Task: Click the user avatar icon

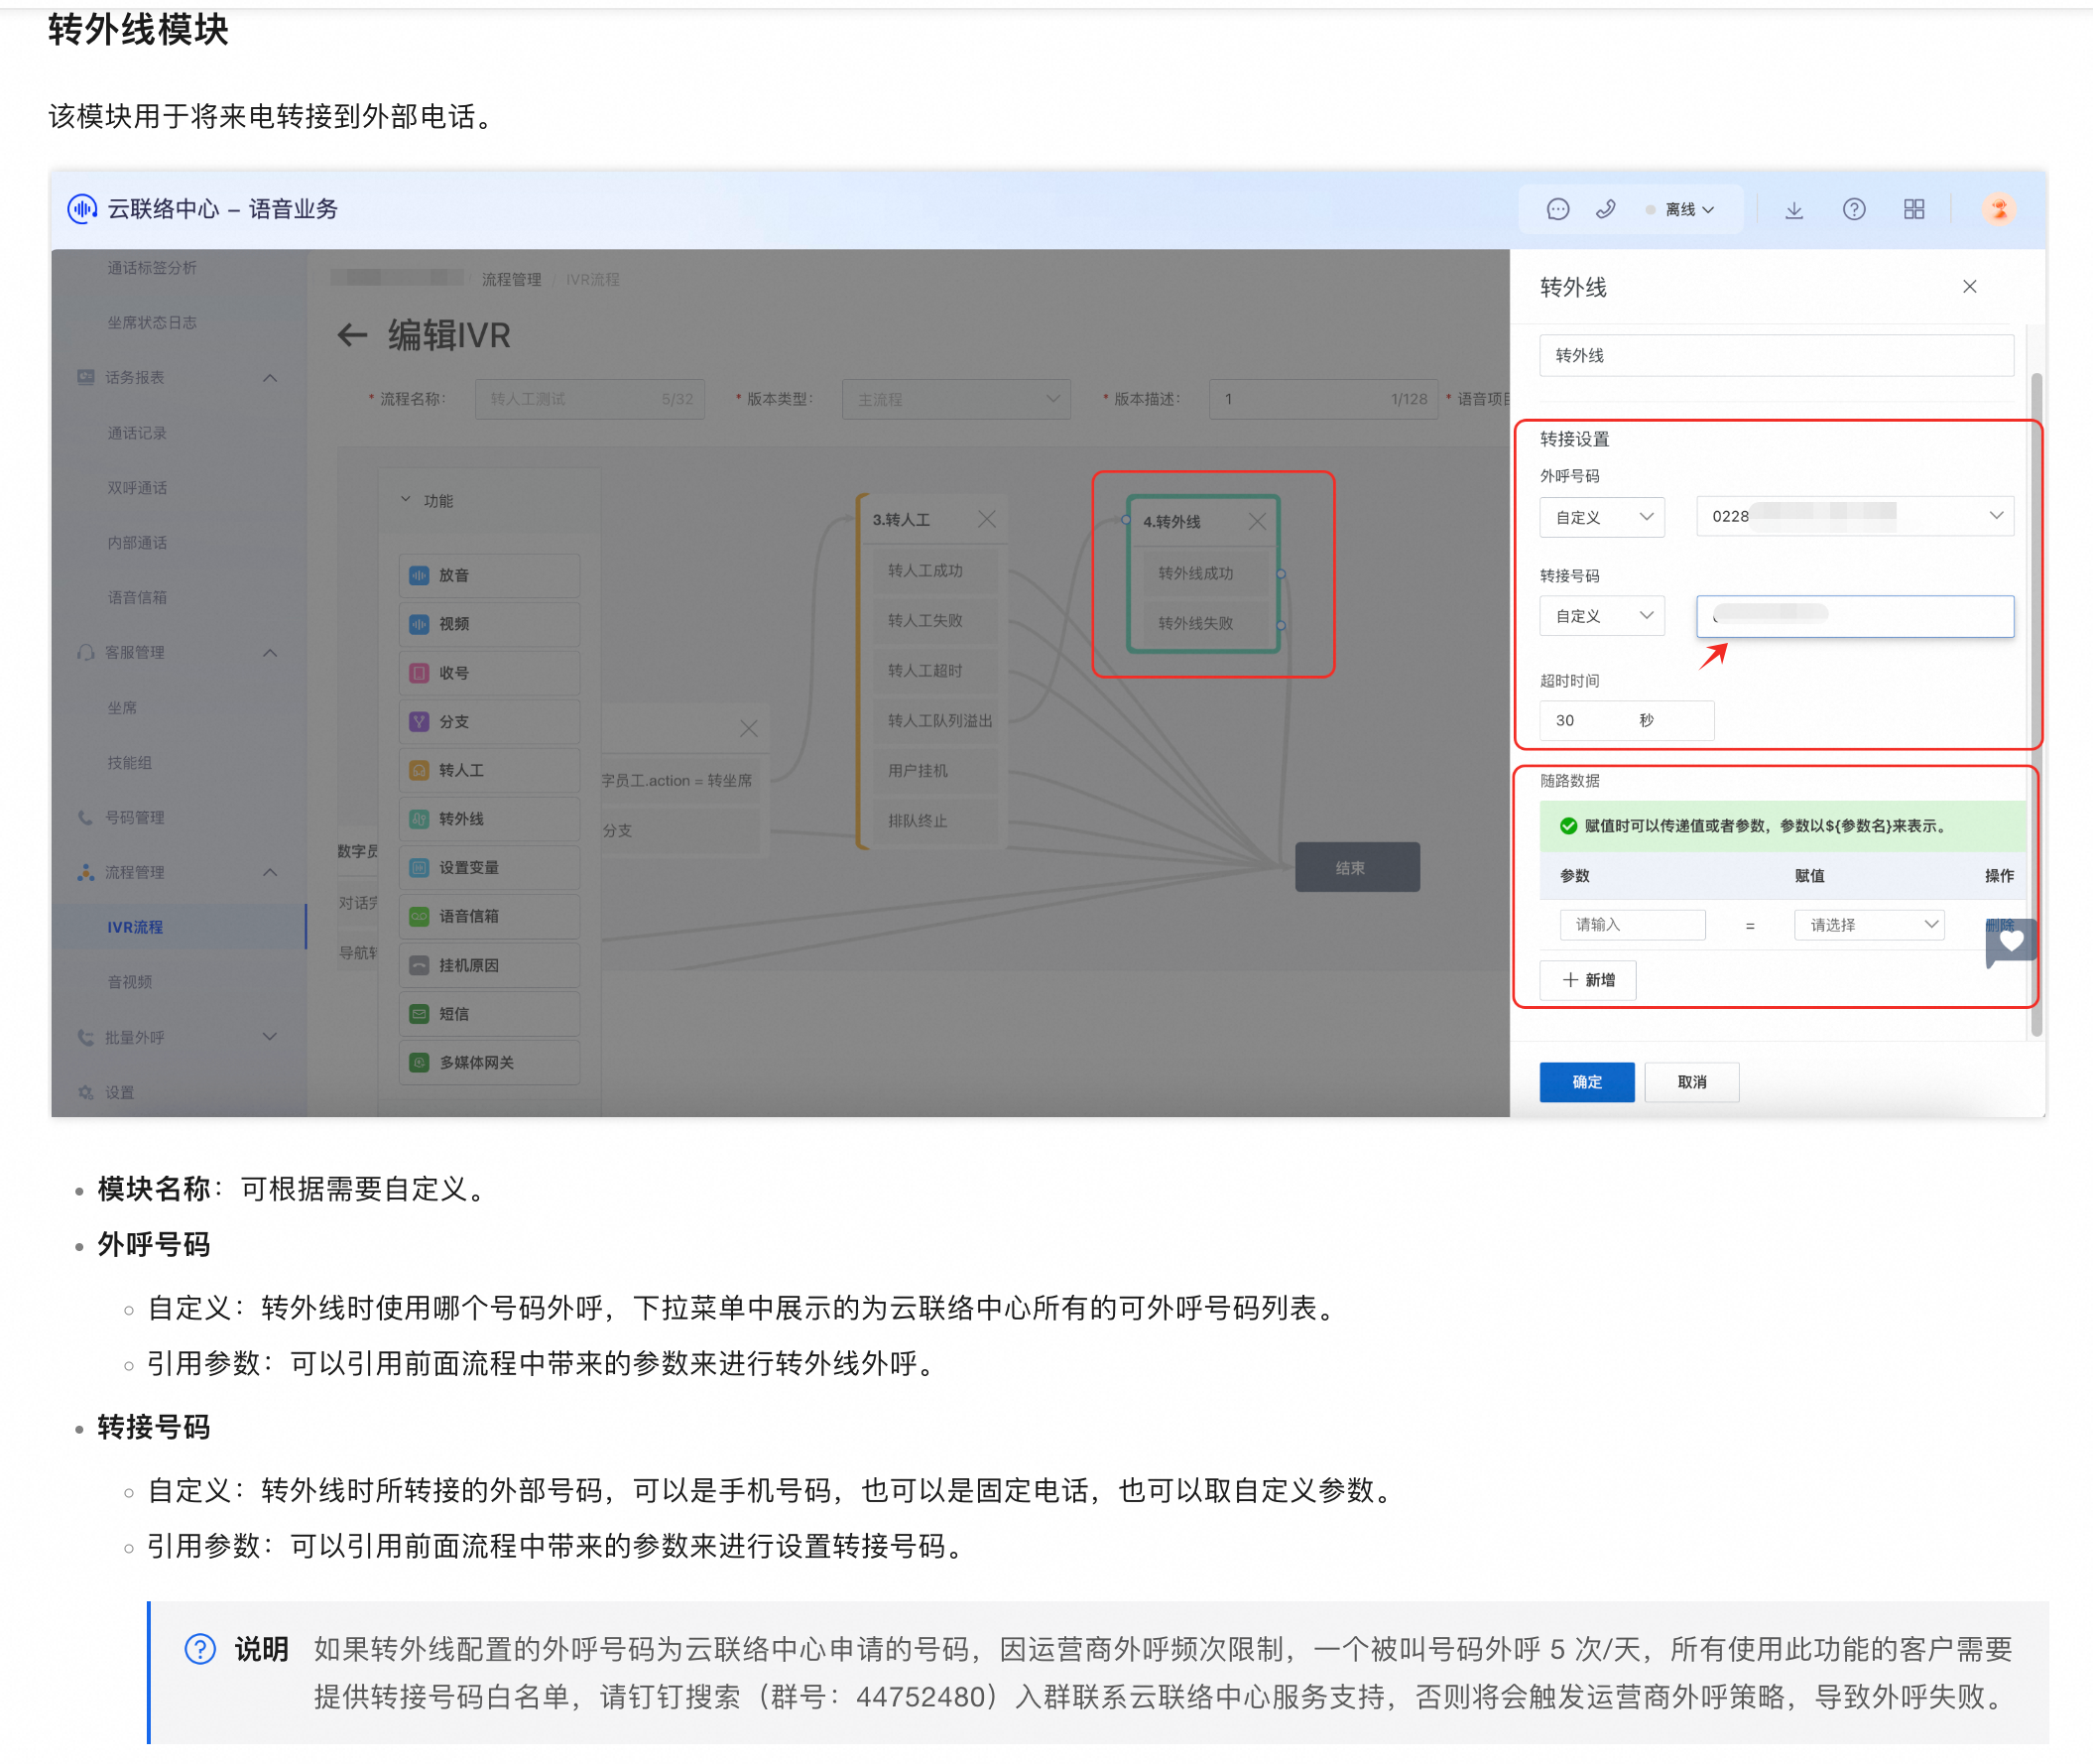Action: pyautogui.click(x=1998, y=209)
